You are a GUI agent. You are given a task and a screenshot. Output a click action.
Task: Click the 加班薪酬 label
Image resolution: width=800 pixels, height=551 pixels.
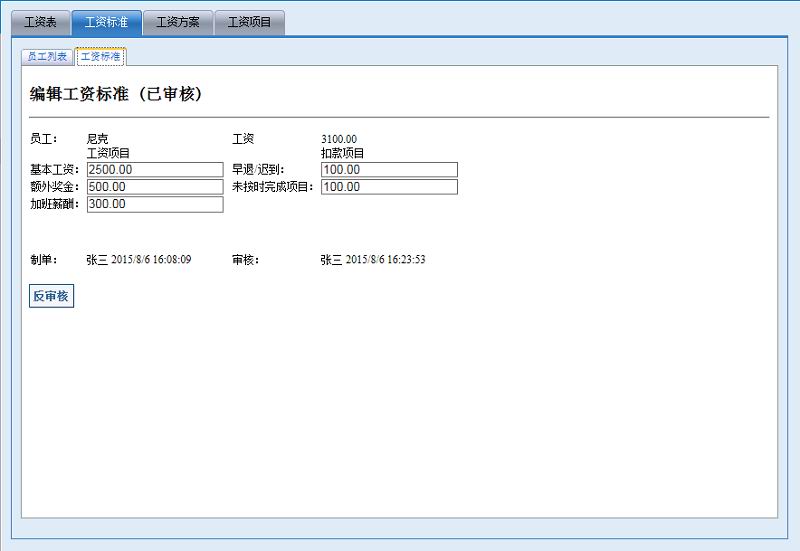55,204
